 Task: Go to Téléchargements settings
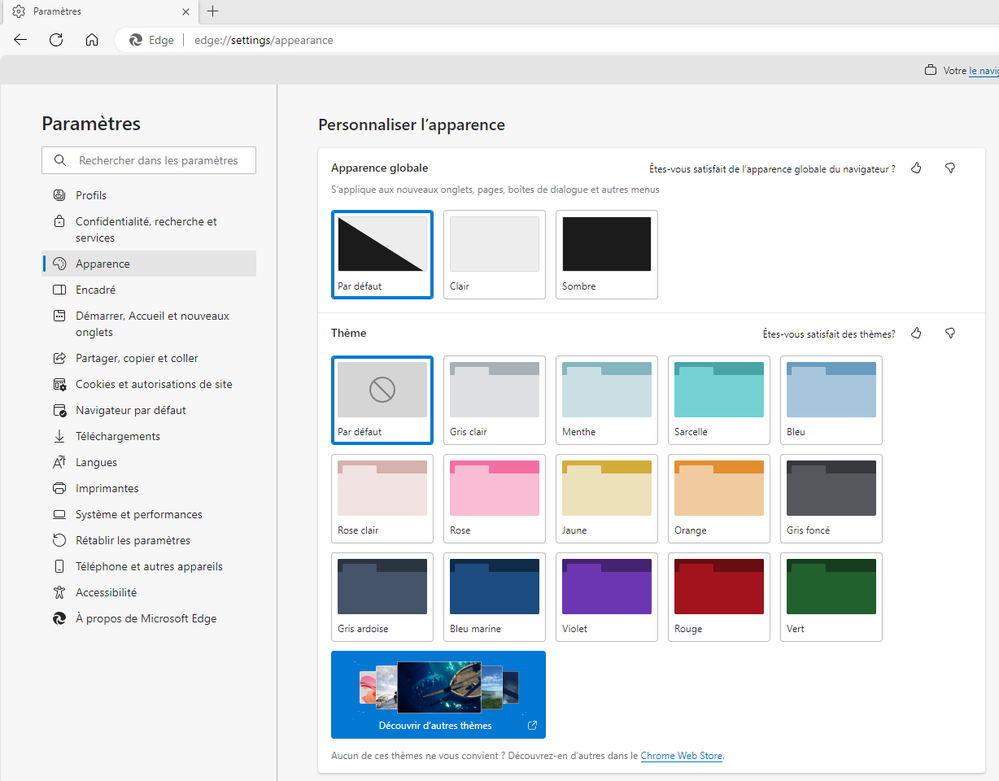point(149,436)
